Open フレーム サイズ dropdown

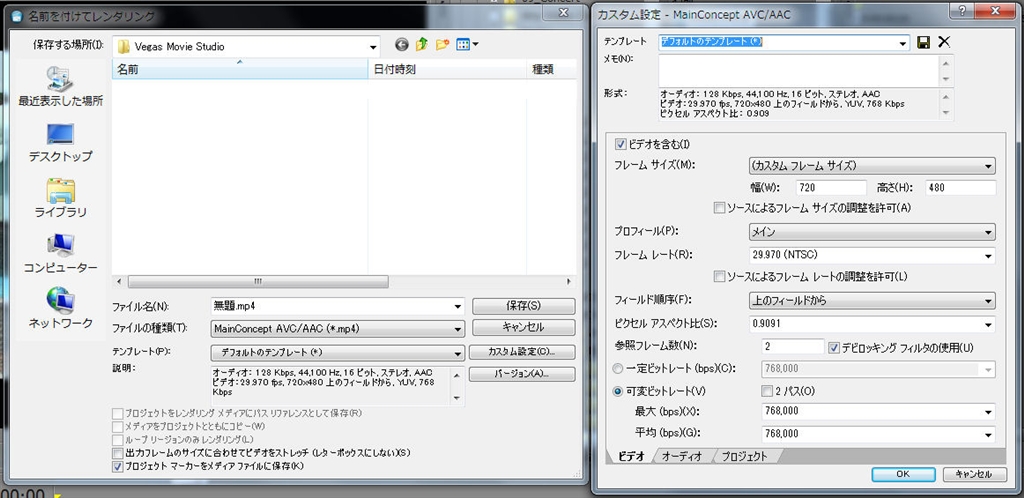point(988,166)
